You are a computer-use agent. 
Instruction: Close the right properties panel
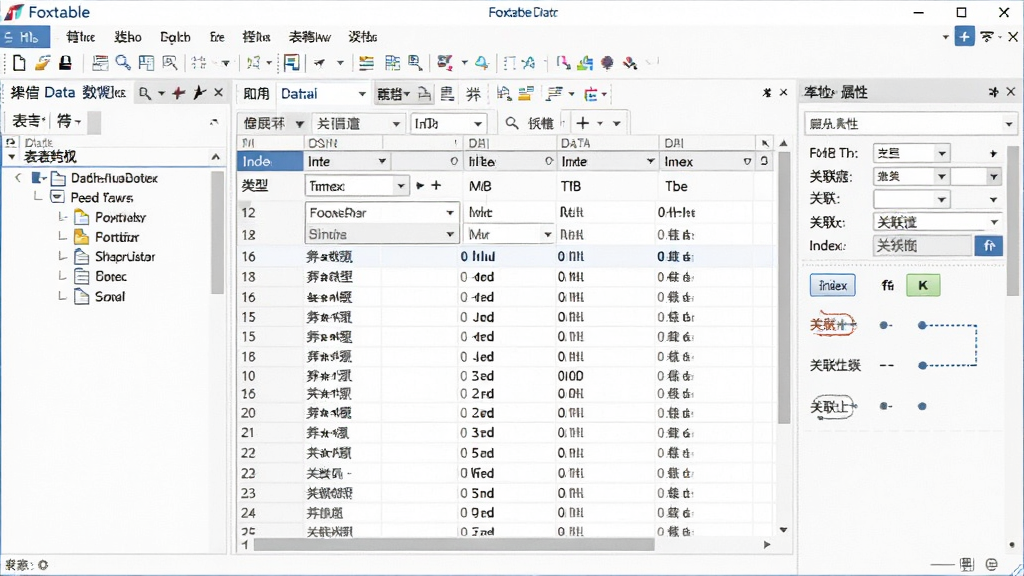[1011, 92]
